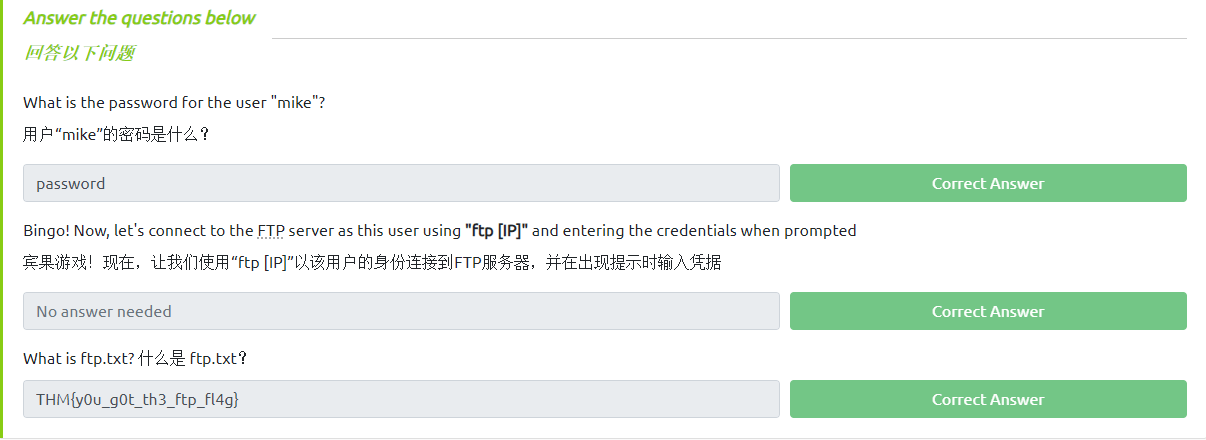
Task: Click the "No answer needed" field
Action: (400, 311)
